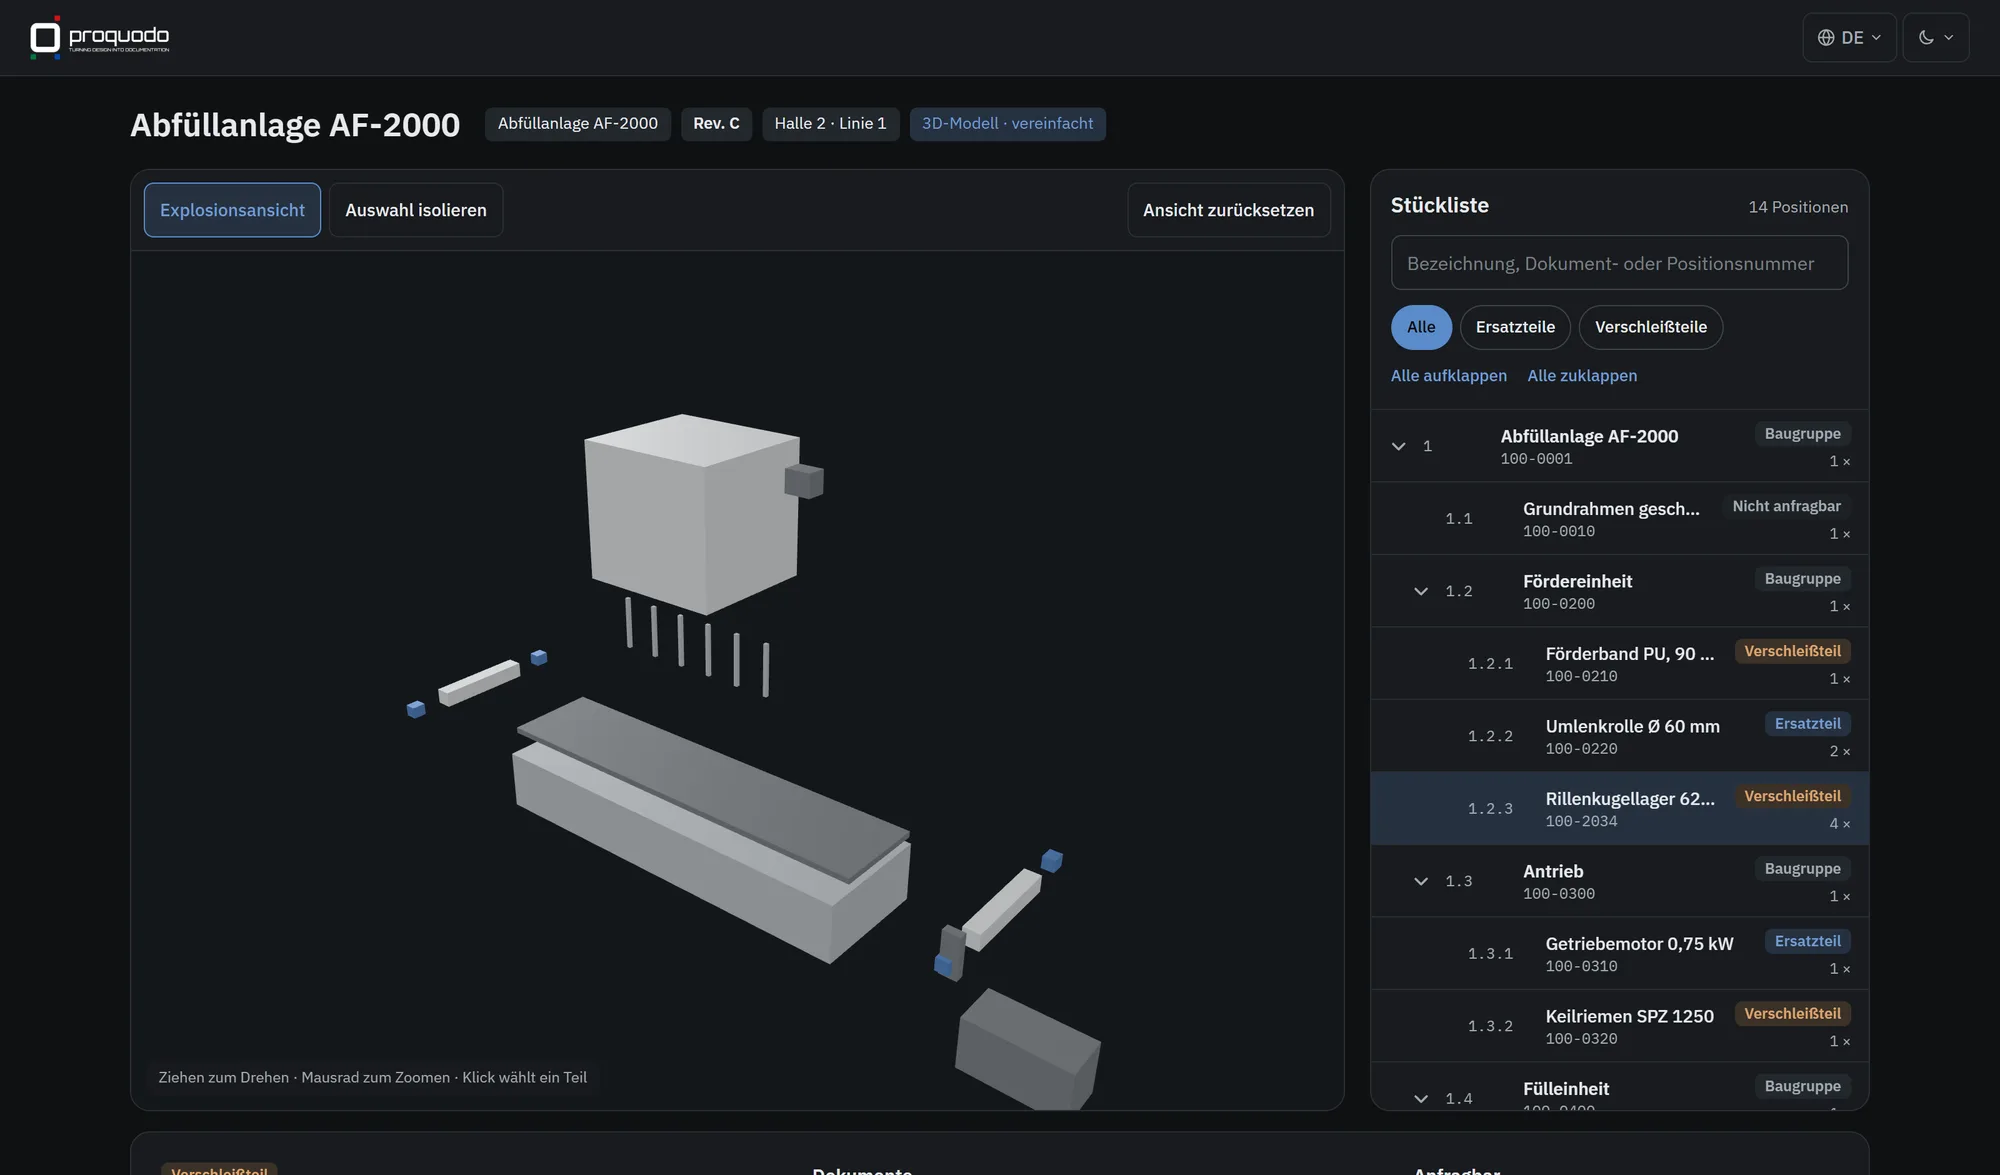
Task: Click the dark motor block at bottom of 3D view
Action: [x=1027, y=1050]
